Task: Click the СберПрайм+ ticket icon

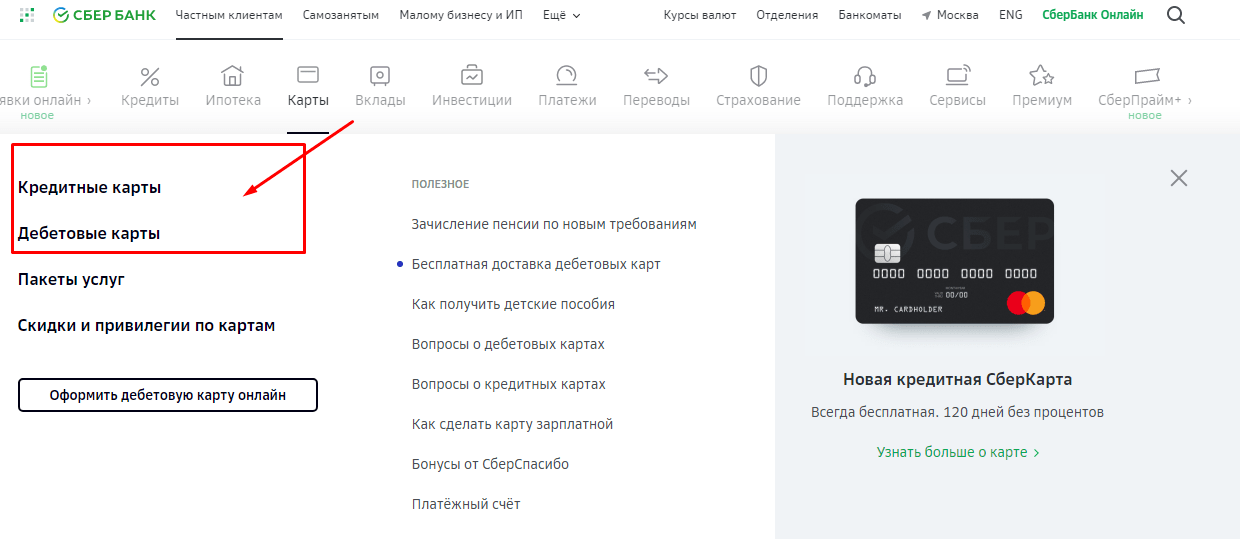Action: pyautogui.click(x=1146, y=76)
